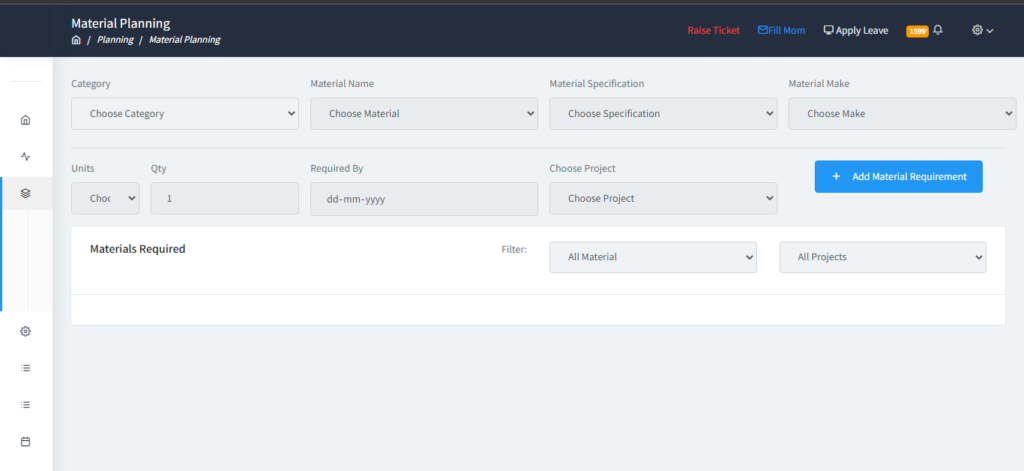1024x471 pixels.
Task: Open the top-right settings gear menu
Action: point(982,30)
